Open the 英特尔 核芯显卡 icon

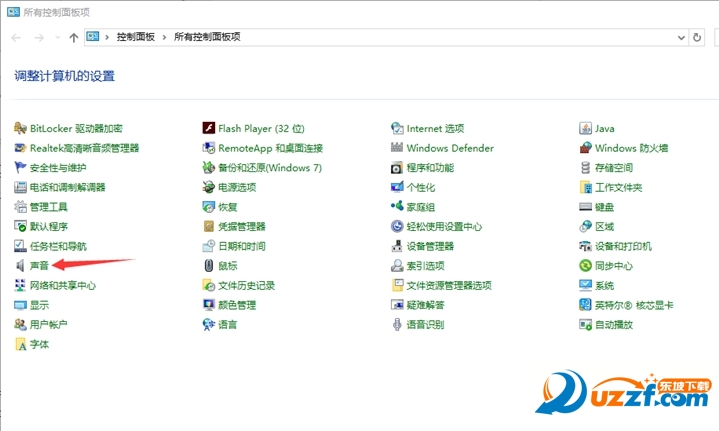(586, 305)
